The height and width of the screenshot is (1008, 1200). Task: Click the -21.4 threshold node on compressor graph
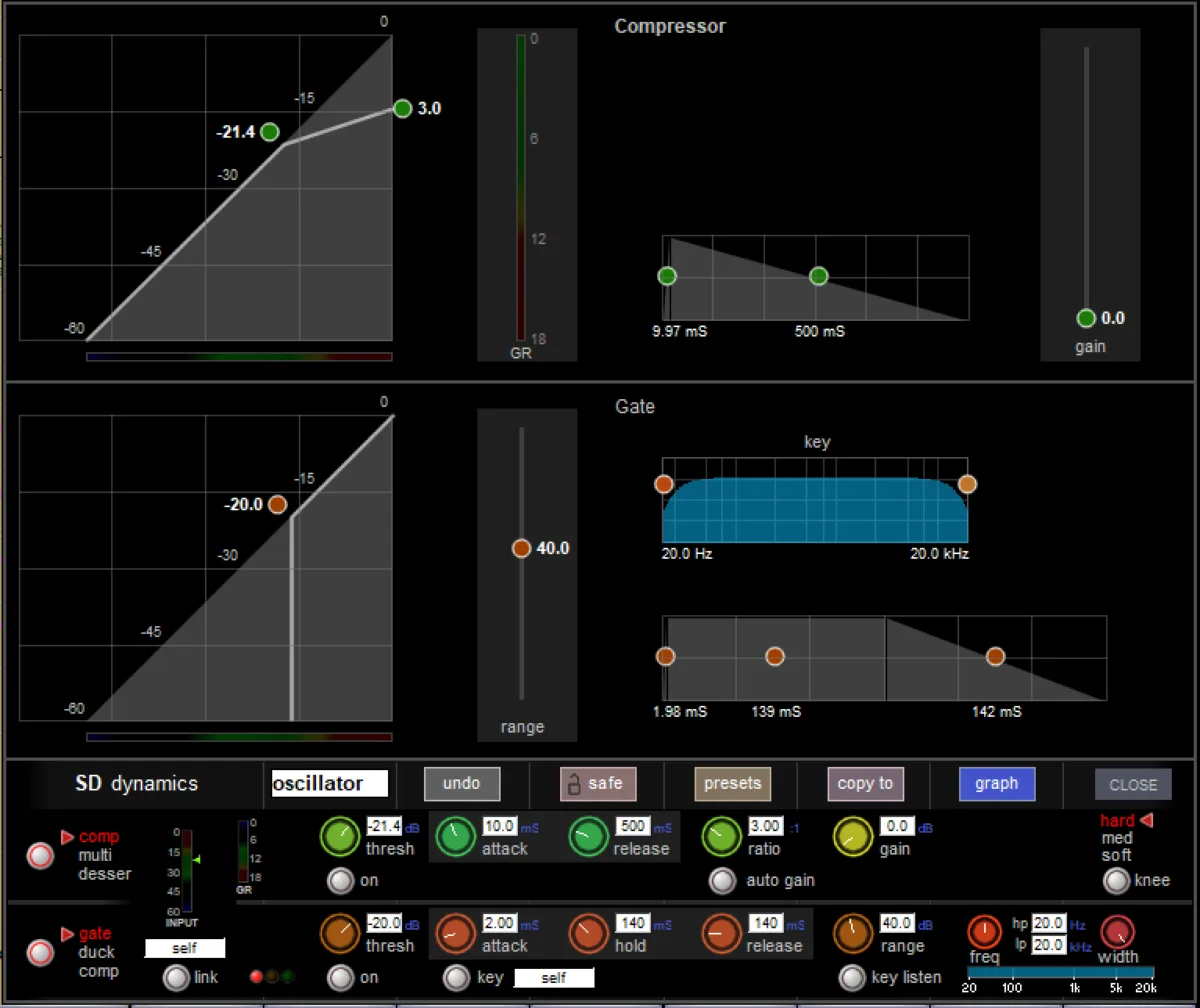[269, 132]
